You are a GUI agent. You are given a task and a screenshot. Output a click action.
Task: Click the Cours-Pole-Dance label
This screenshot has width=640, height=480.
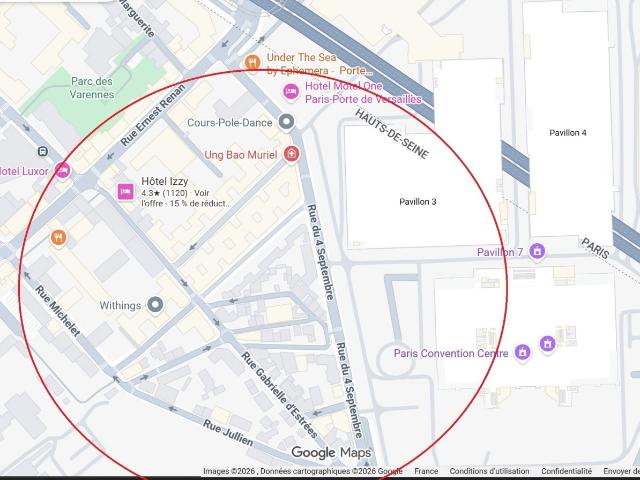(x=229, y=122)
